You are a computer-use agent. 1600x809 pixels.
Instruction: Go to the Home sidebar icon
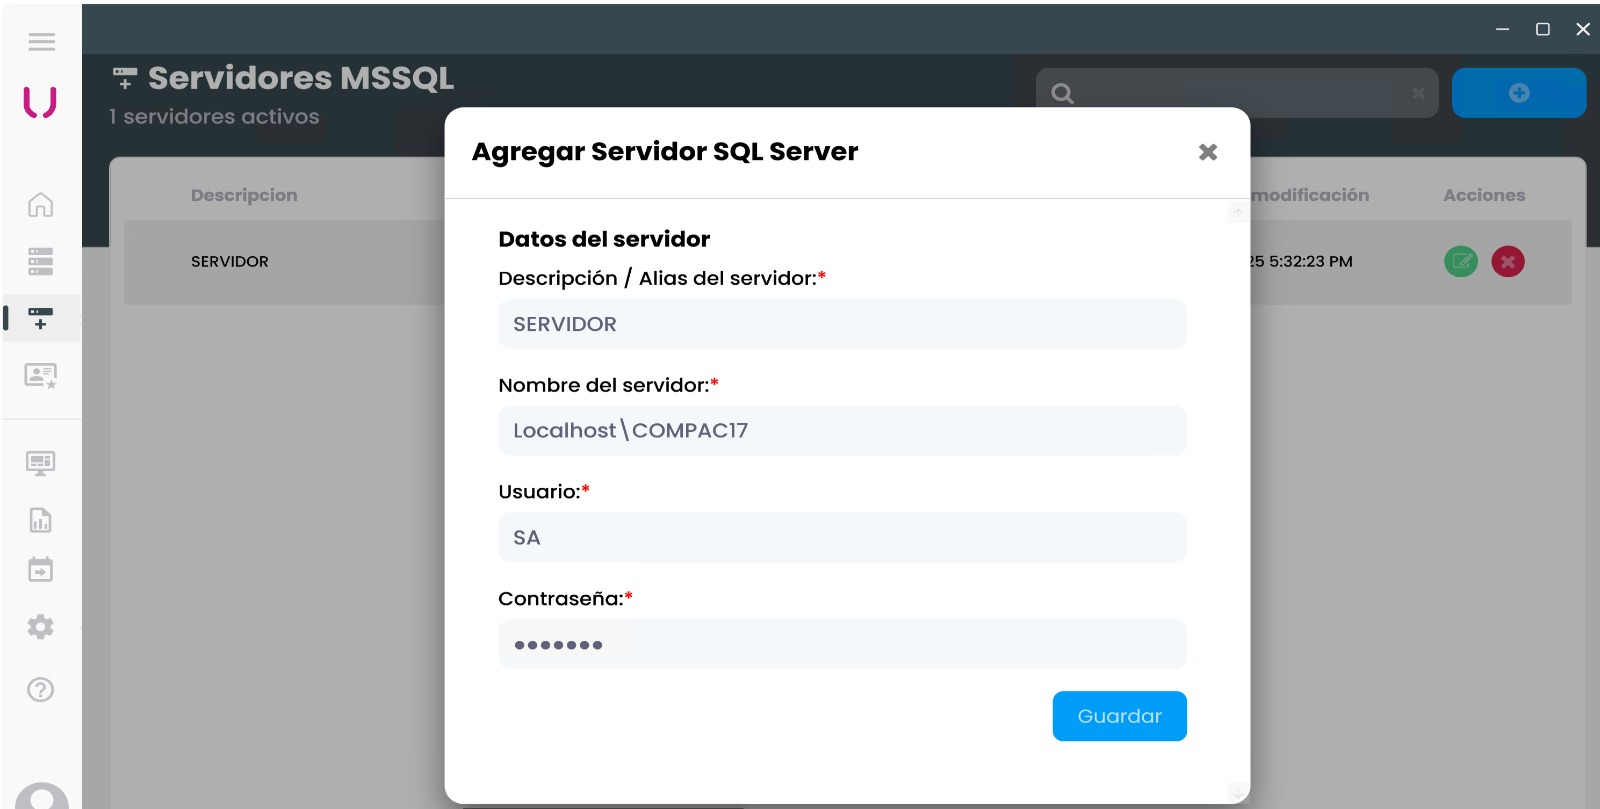[x=40, y=205]
